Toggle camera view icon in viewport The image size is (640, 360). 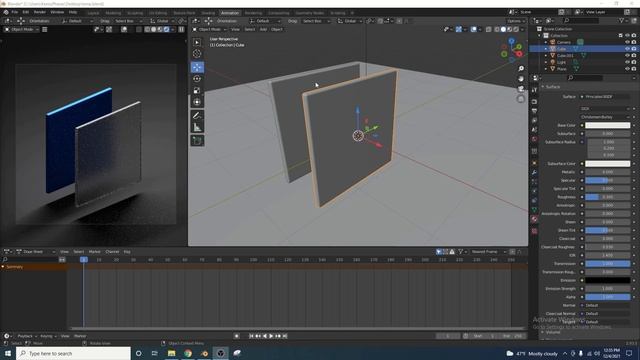point(521,89)
